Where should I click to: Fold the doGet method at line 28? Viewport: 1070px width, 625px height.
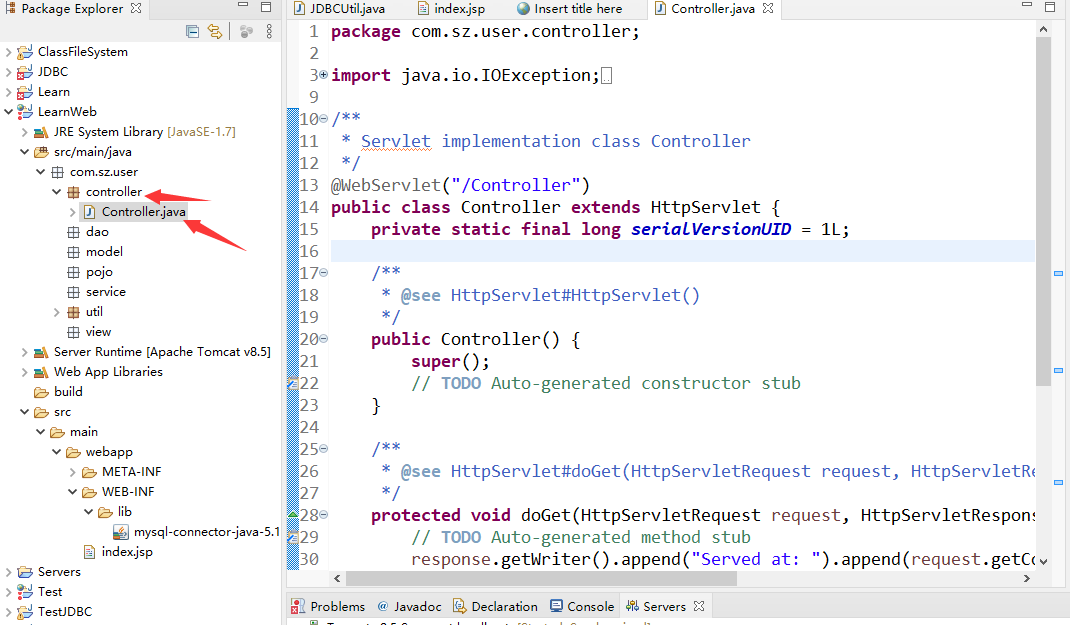323,514
